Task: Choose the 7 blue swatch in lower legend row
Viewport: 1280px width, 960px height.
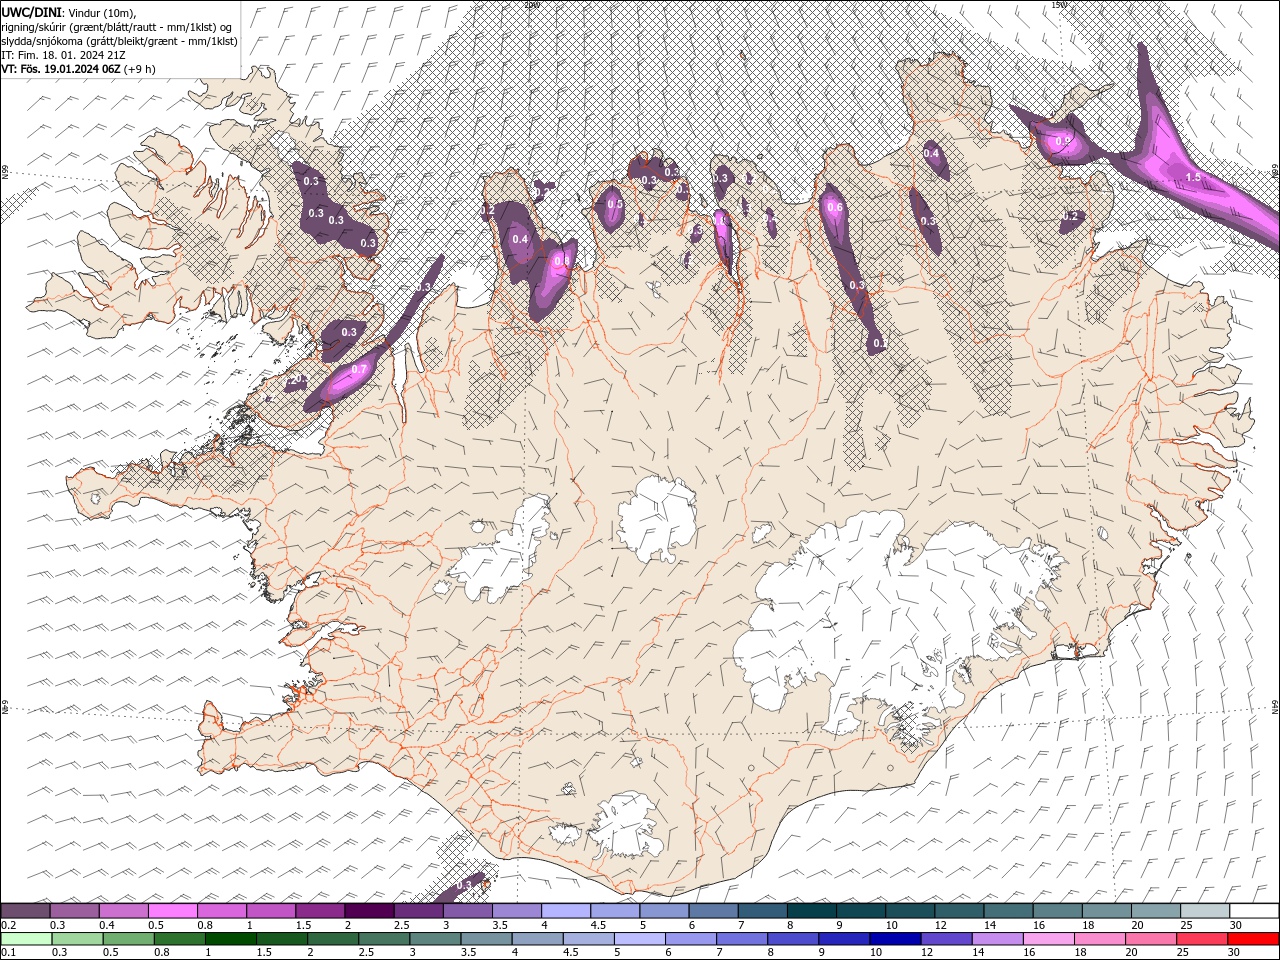Action: (x=742, y=939)
